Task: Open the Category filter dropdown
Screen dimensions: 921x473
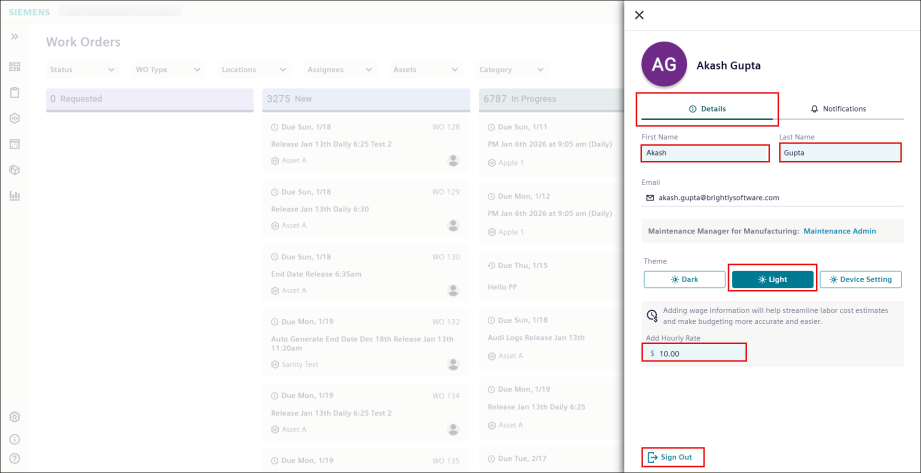Action: [512, 69]
